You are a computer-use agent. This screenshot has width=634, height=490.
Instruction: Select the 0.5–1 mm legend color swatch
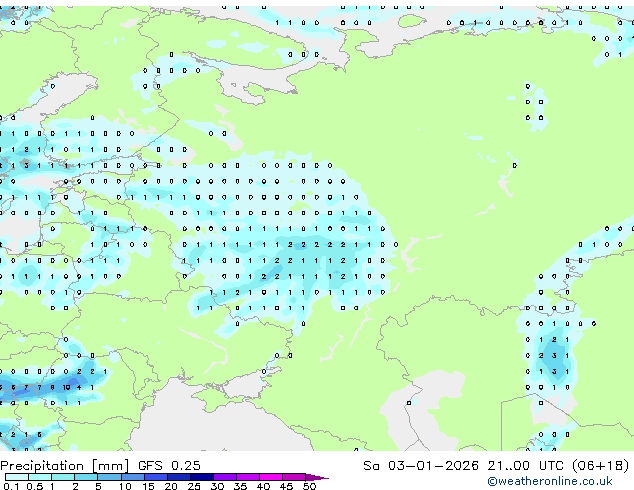click(40, 477)
